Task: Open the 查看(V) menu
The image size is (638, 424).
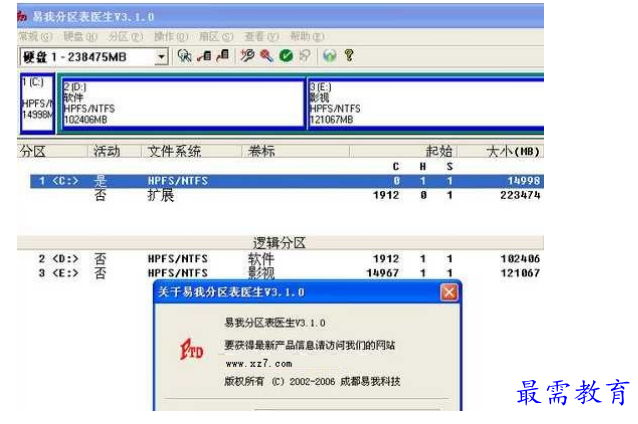Action: 261,37
